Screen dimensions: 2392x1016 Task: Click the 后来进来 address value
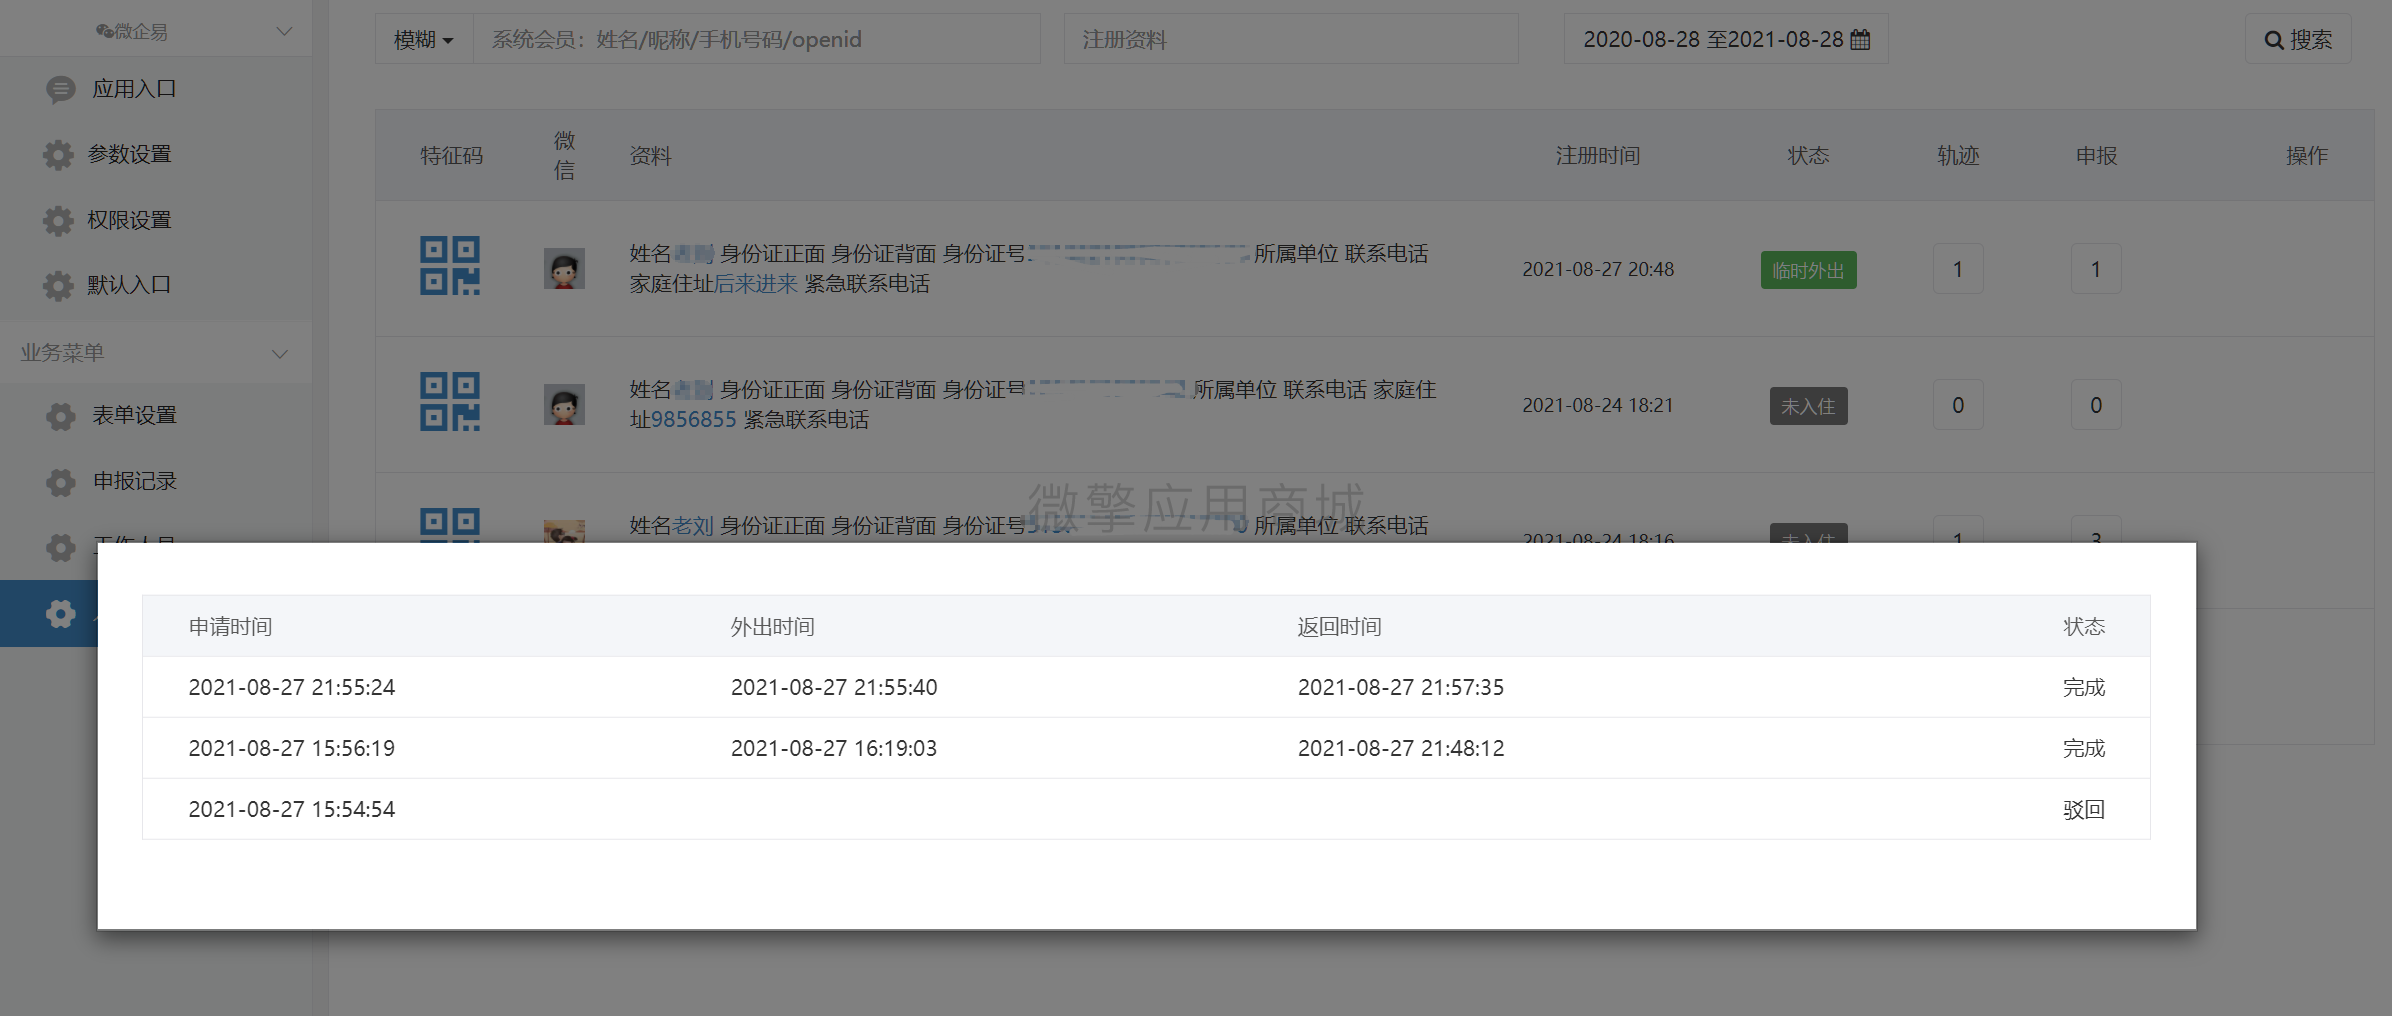click(756, 284)
